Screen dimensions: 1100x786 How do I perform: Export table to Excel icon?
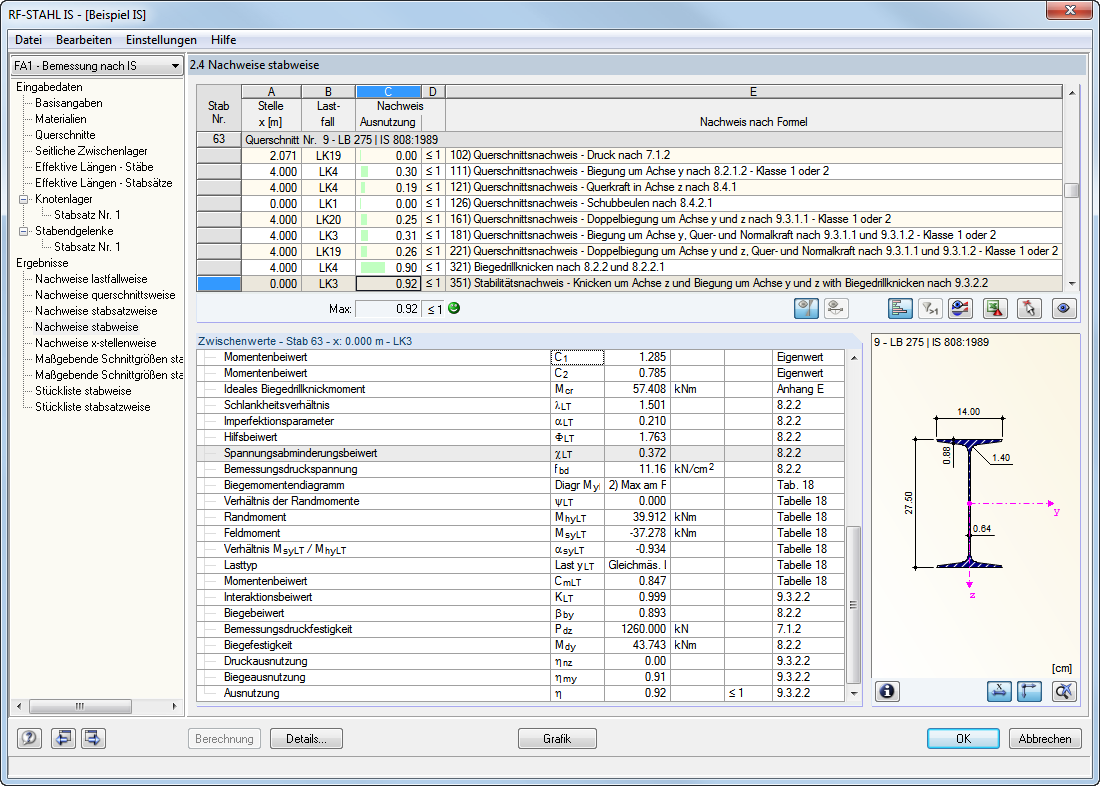995,308
